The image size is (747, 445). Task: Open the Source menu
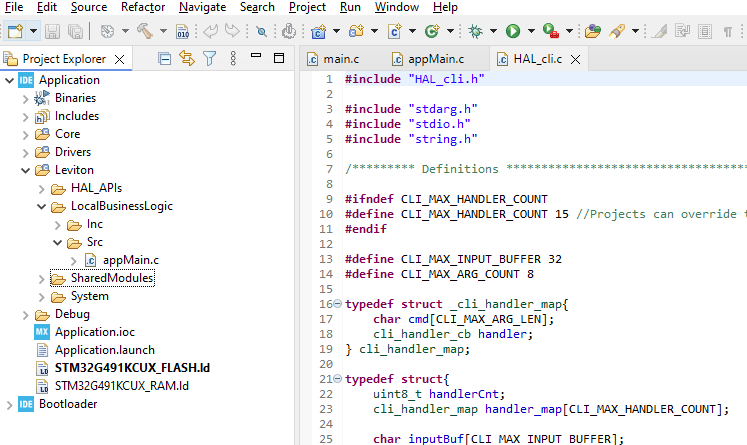[89, 7]
